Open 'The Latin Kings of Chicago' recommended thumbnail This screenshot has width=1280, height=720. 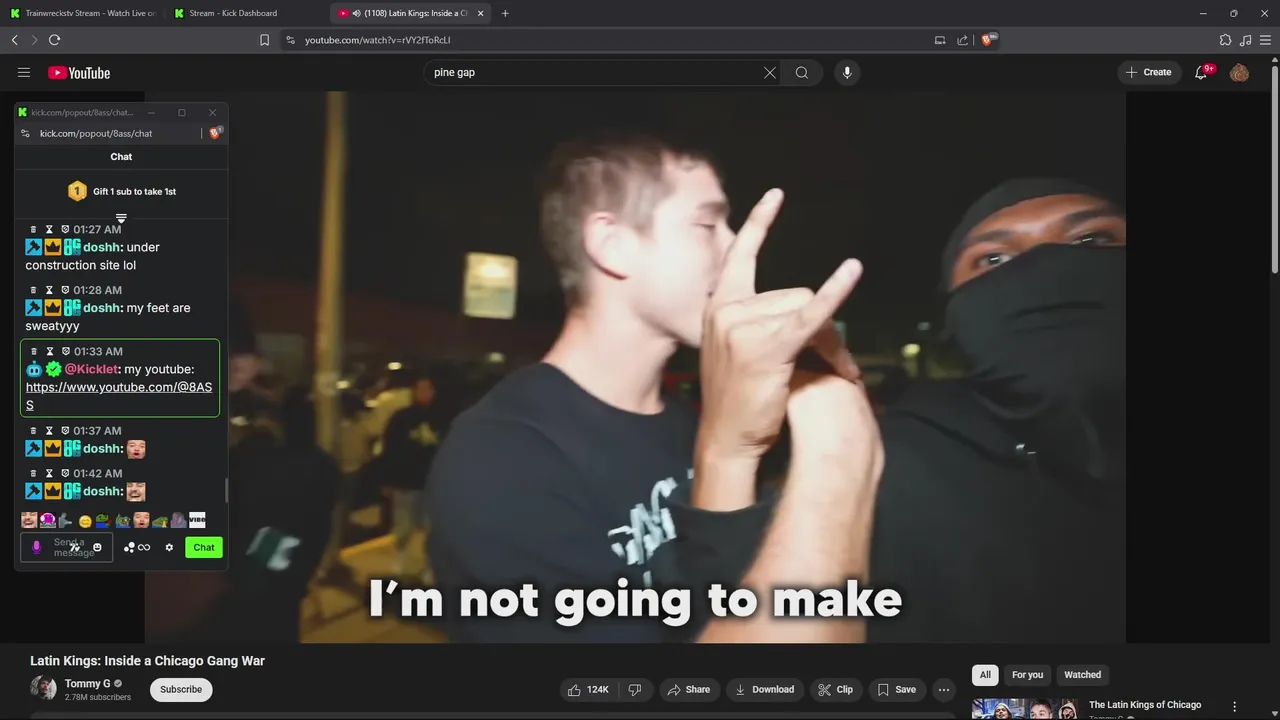(x=1025, y=709)
